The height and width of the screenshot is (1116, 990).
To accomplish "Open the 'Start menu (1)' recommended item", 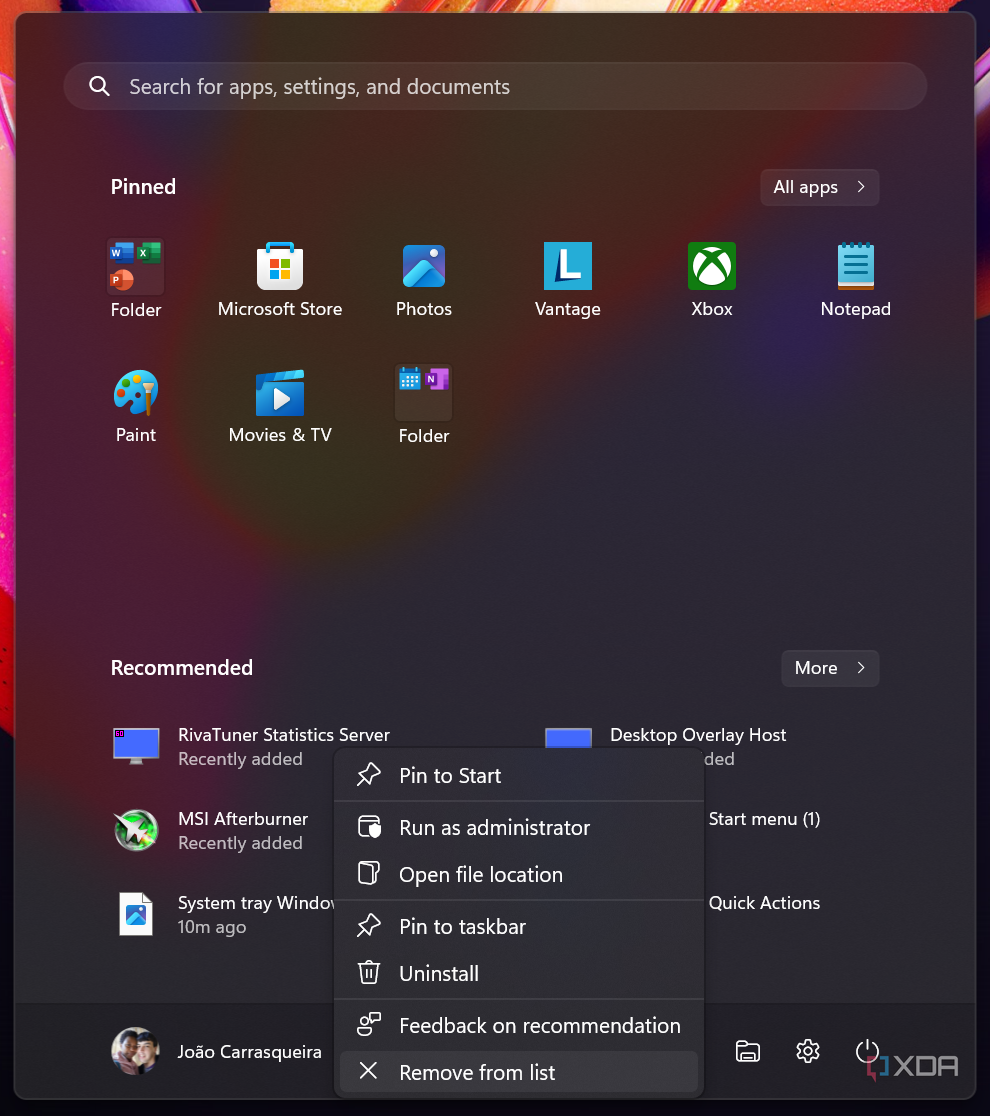I will pos(764,819).
